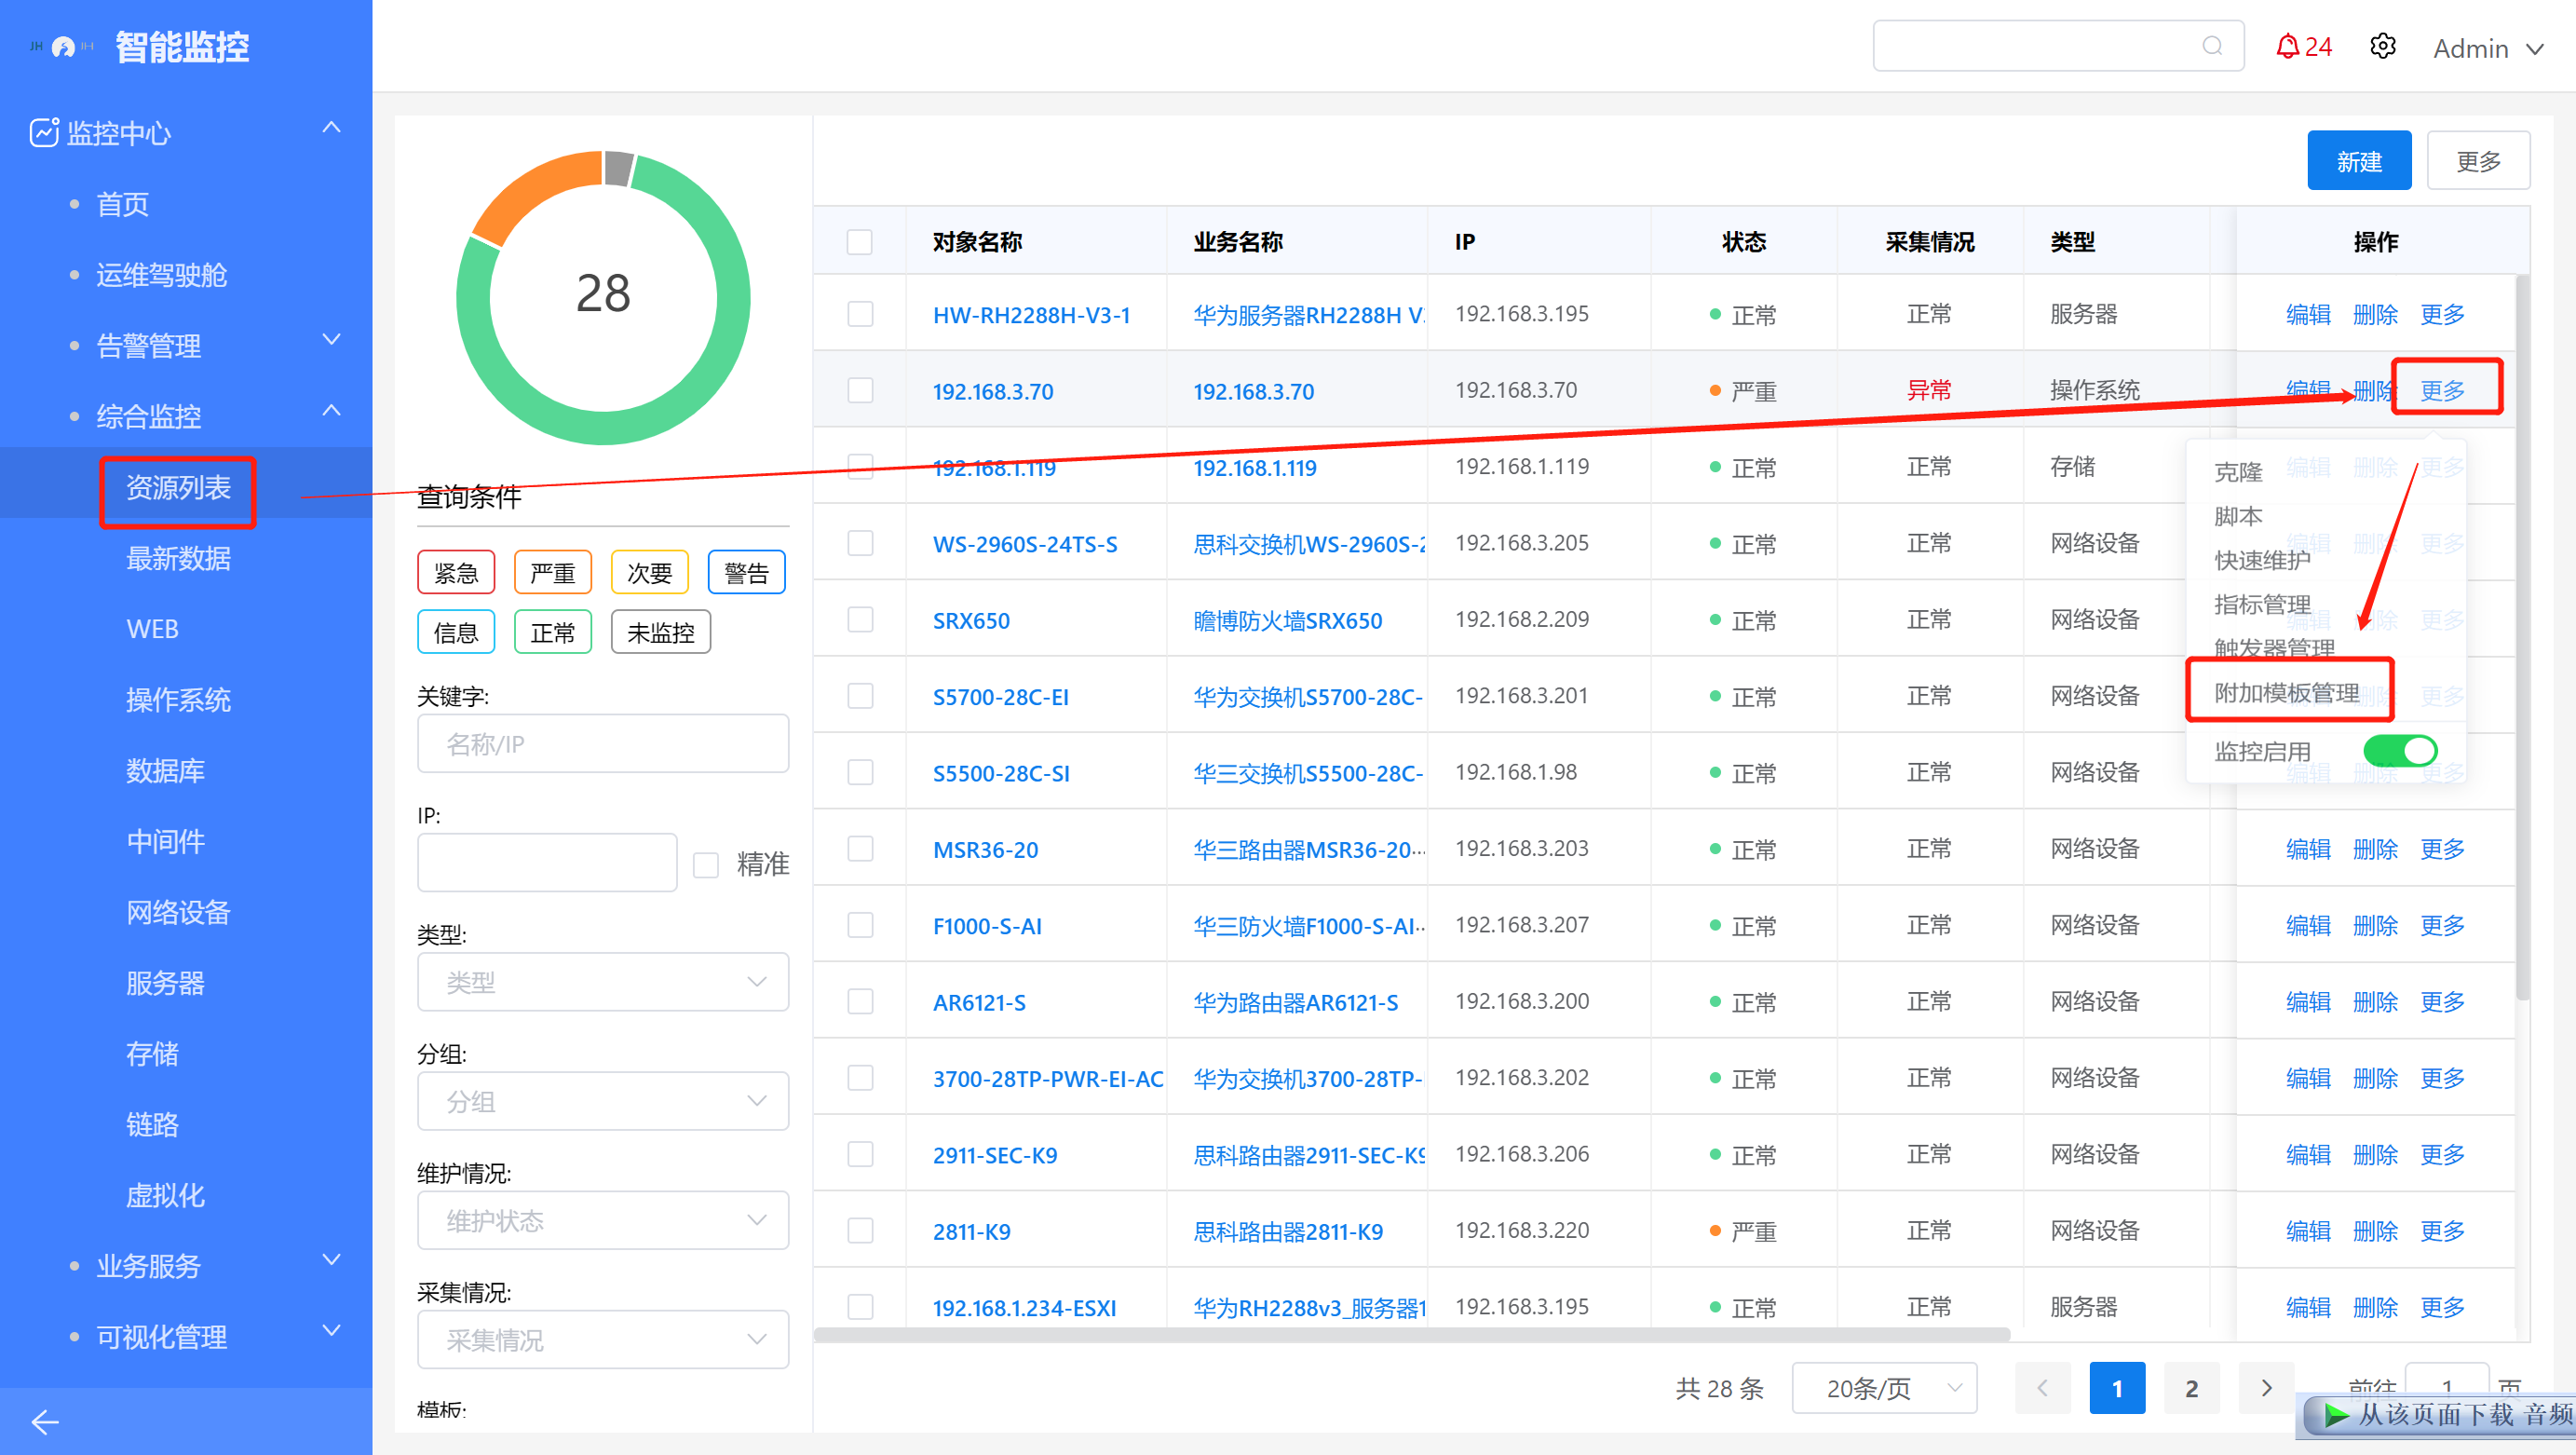Filter by the orange 严重 severity tag
2576x1455 pixels.
553,573
